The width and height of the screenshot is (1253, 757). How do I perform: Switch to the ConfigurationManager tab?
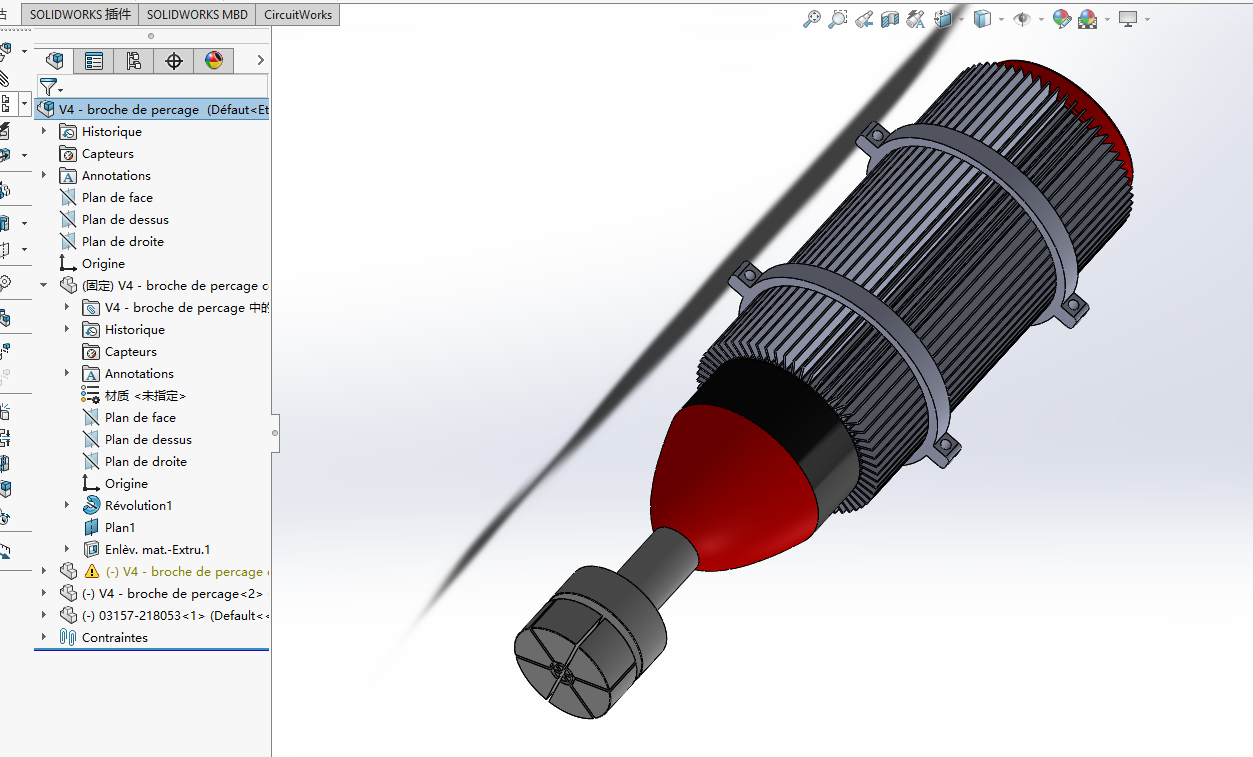pyautogui.click(x=134, y=61)
